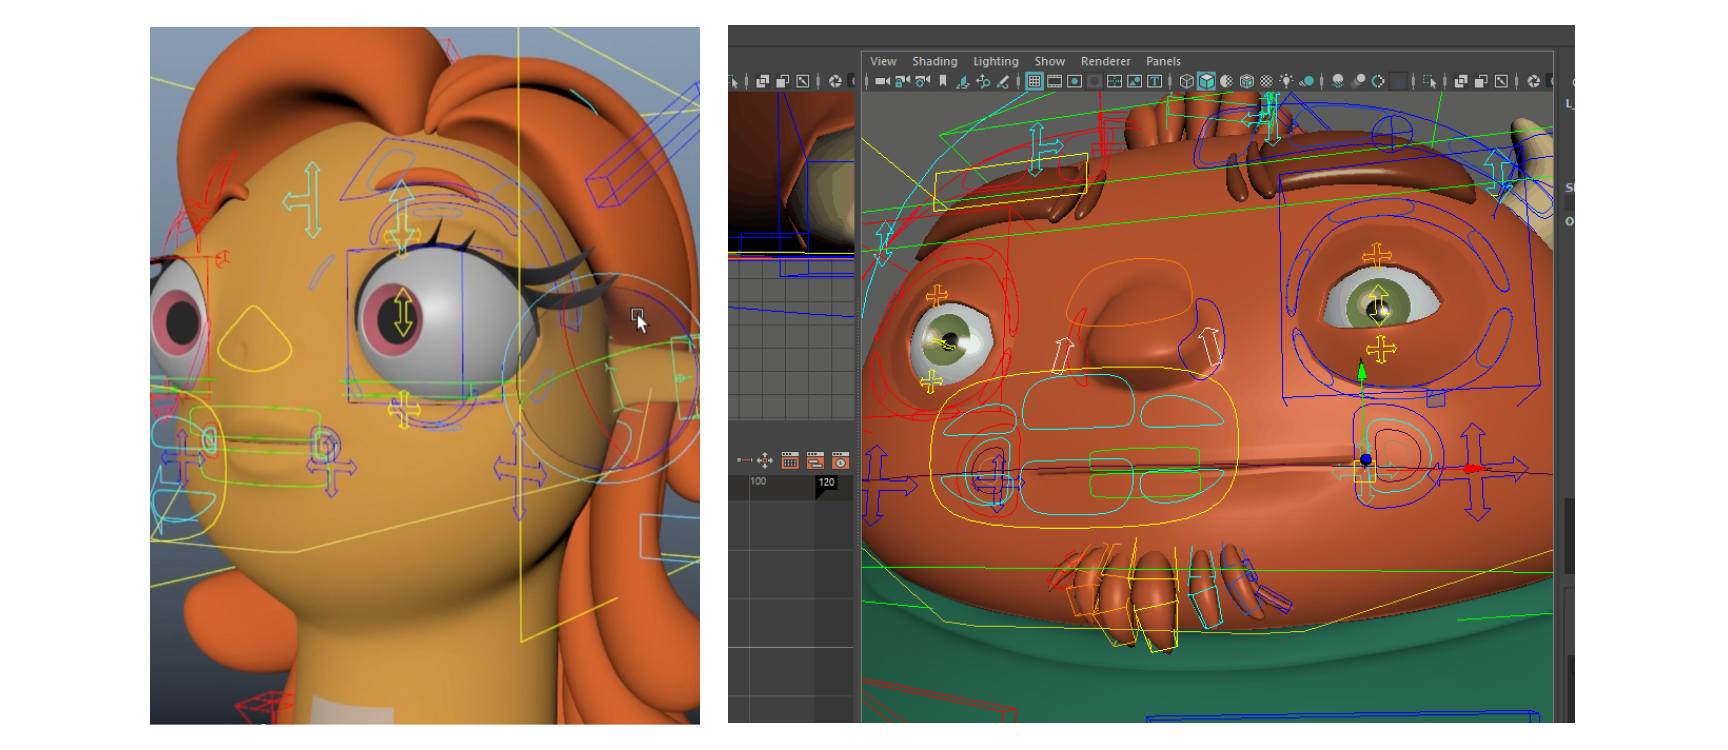Click the four-arrow move key icon
1728x750 pixels.
point(765,460)
